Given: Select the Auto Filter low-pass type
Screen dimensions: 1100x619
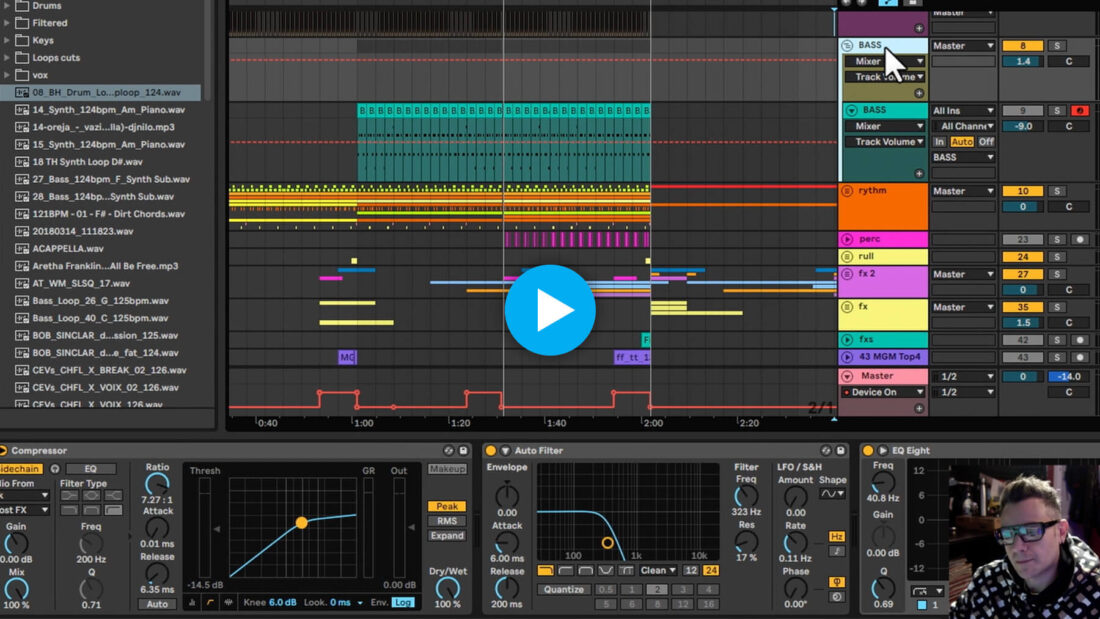Looking at the screenshot, I should pos(546,571).
